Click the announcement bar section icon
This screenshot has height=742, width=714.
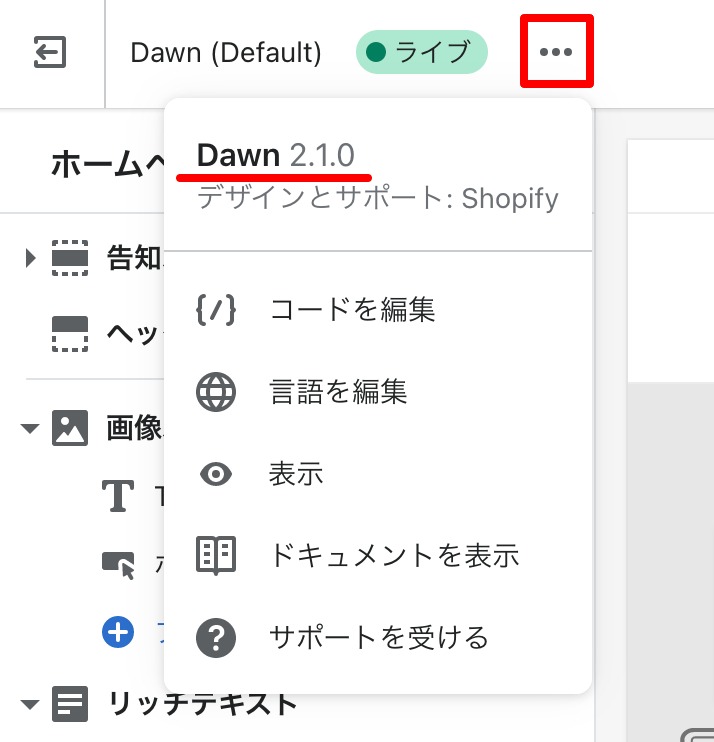tap(70, 258)
